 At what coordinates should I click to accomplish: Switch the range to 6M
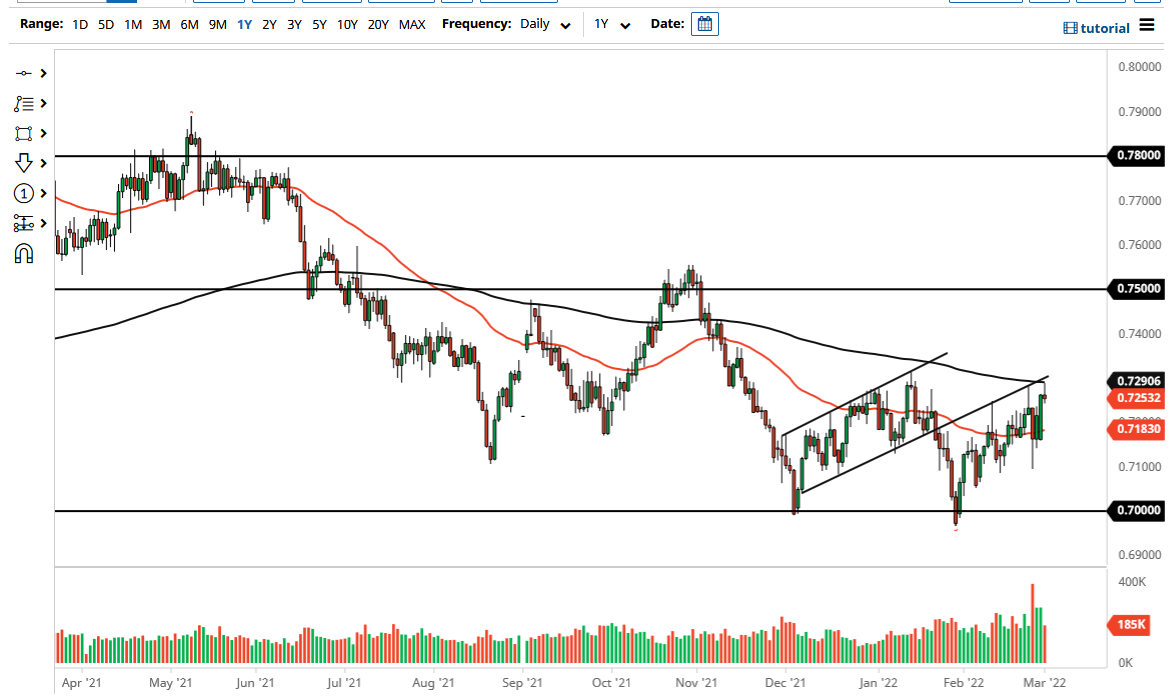188,23
